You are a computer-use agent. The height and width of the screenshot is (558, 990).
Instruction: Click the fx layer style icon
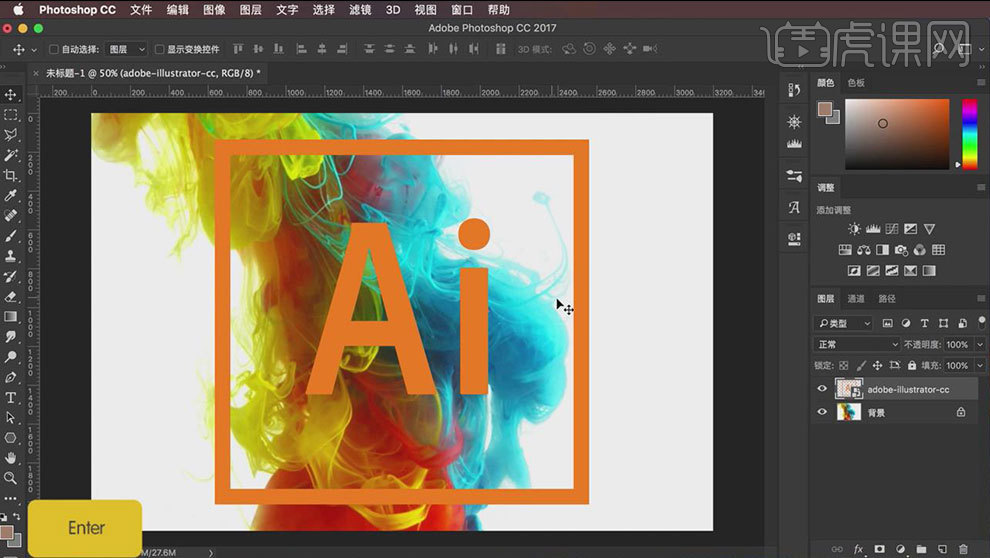[858, 549]
